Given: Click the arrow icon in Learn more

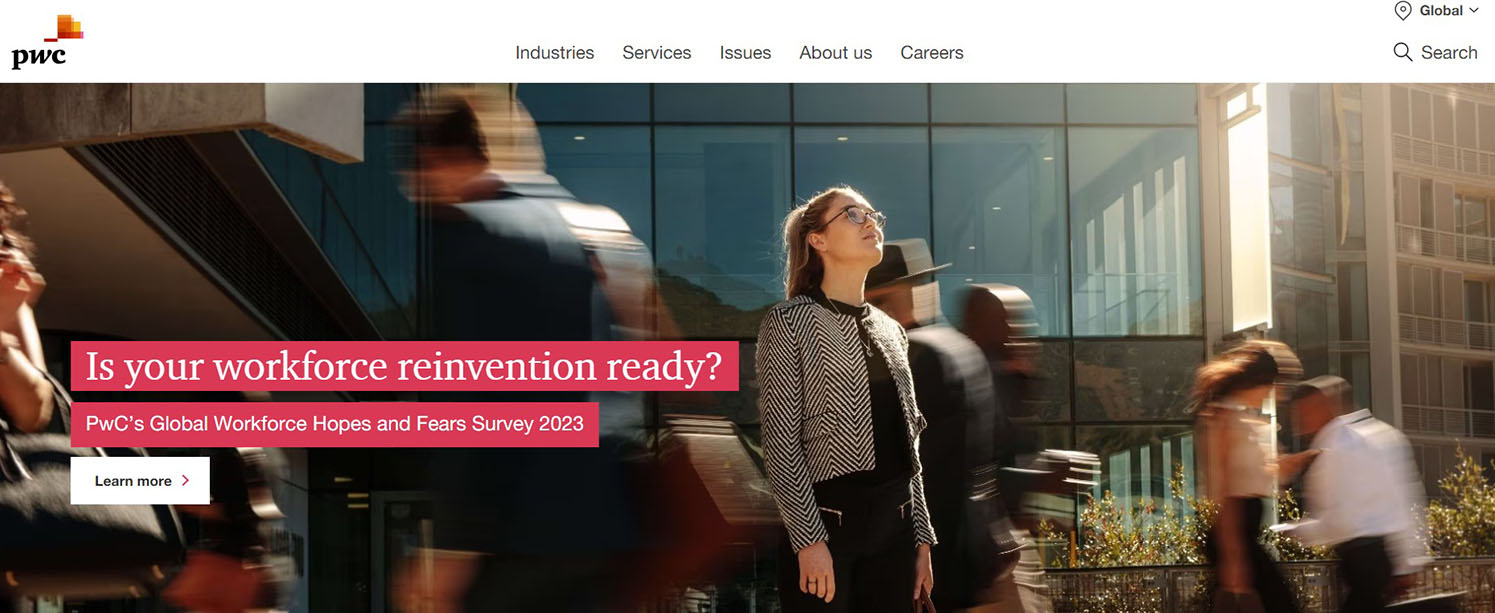Looking at the screenshot, I should tap(185, 481).
